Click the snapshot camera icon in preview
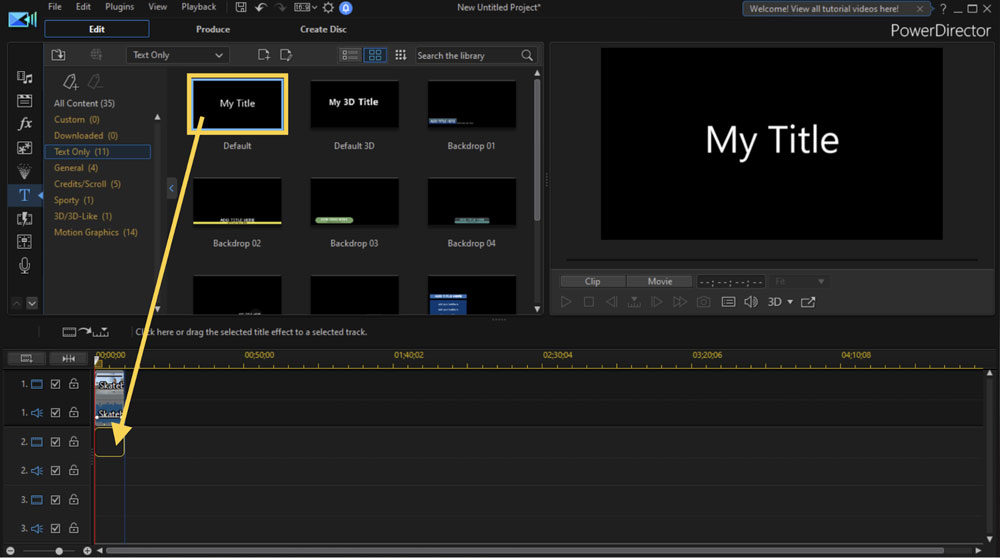 pos(704,302)
